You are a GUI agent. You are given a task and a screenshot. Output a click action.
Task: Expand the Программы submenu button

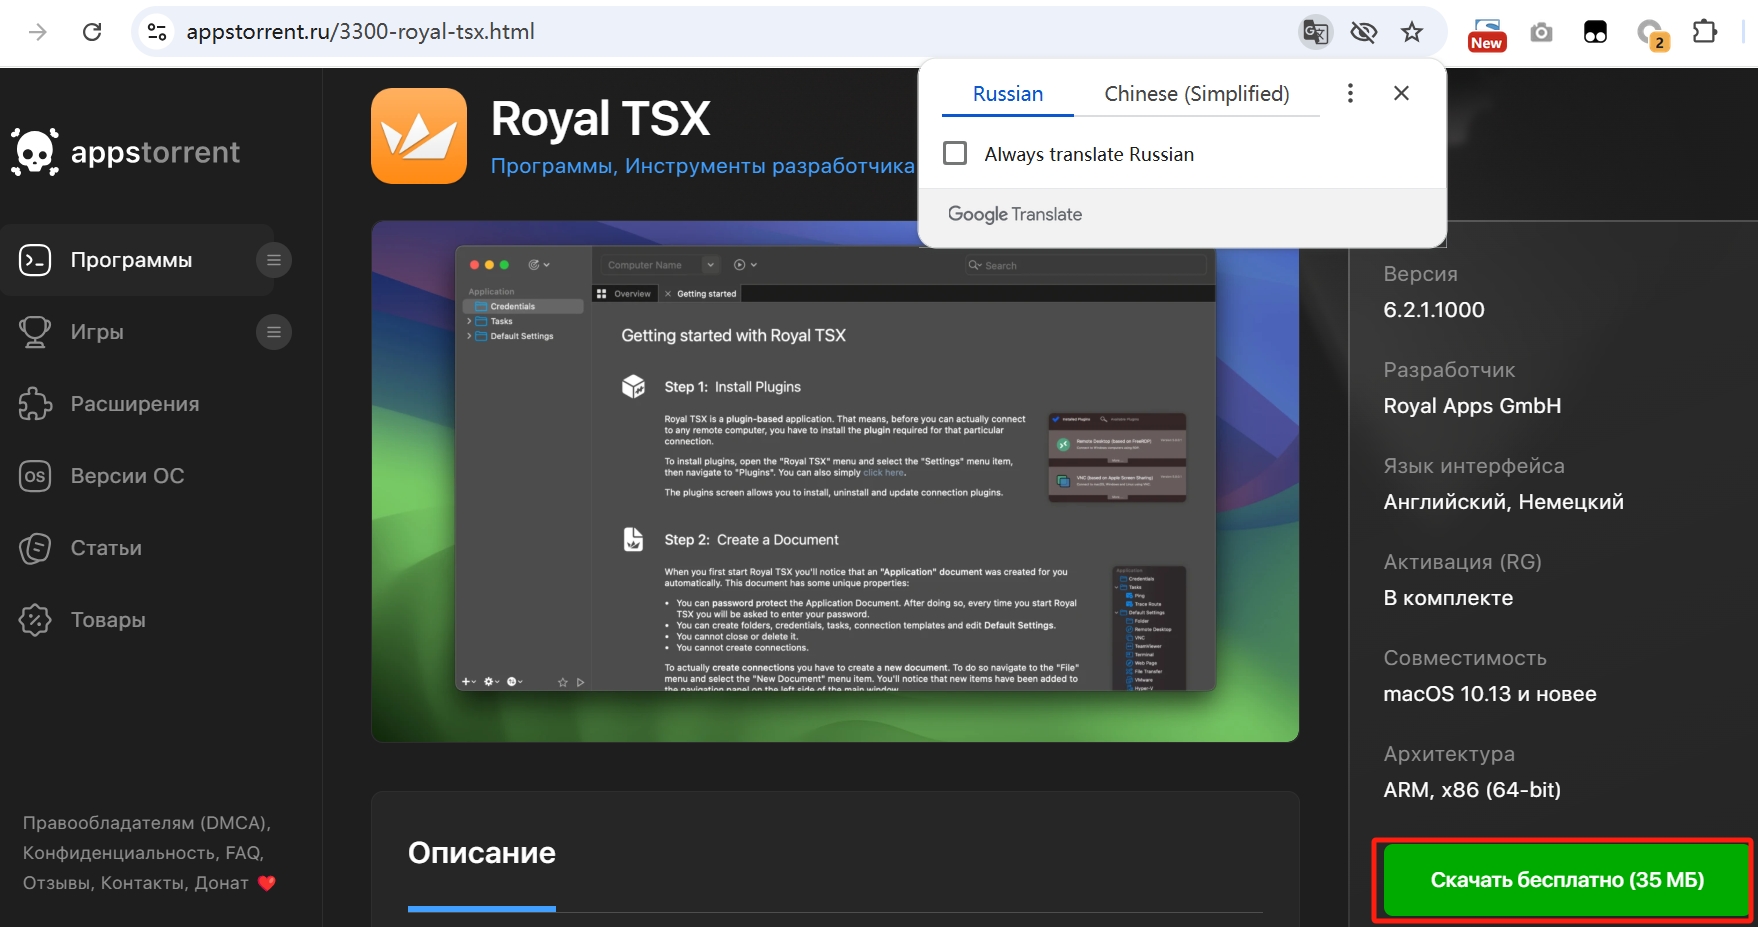point(273,260)
